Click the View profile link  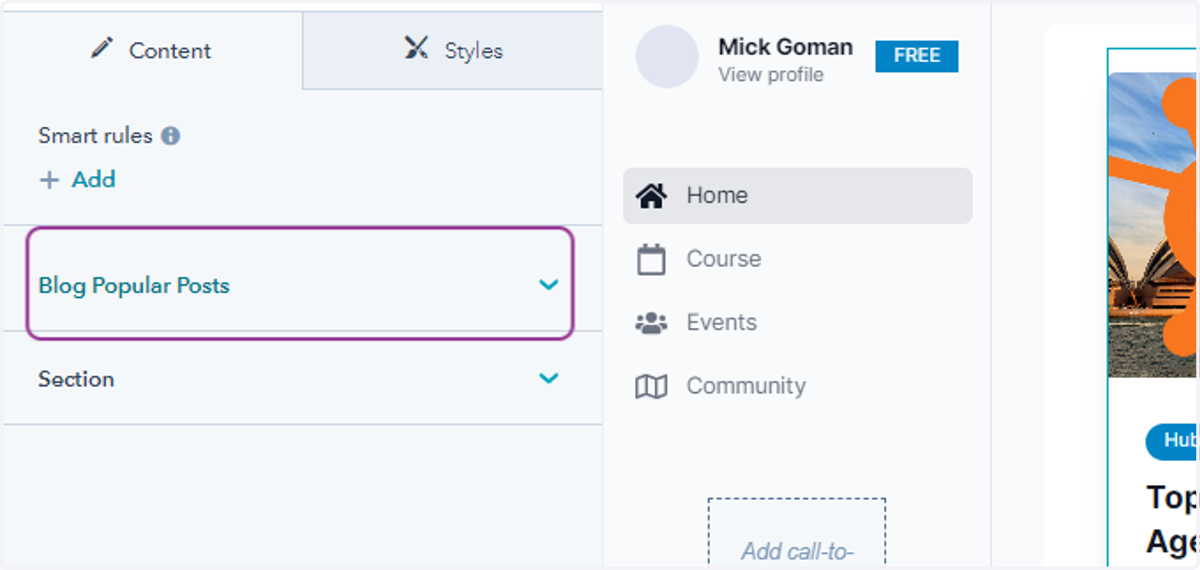click(x=771, y=75)
